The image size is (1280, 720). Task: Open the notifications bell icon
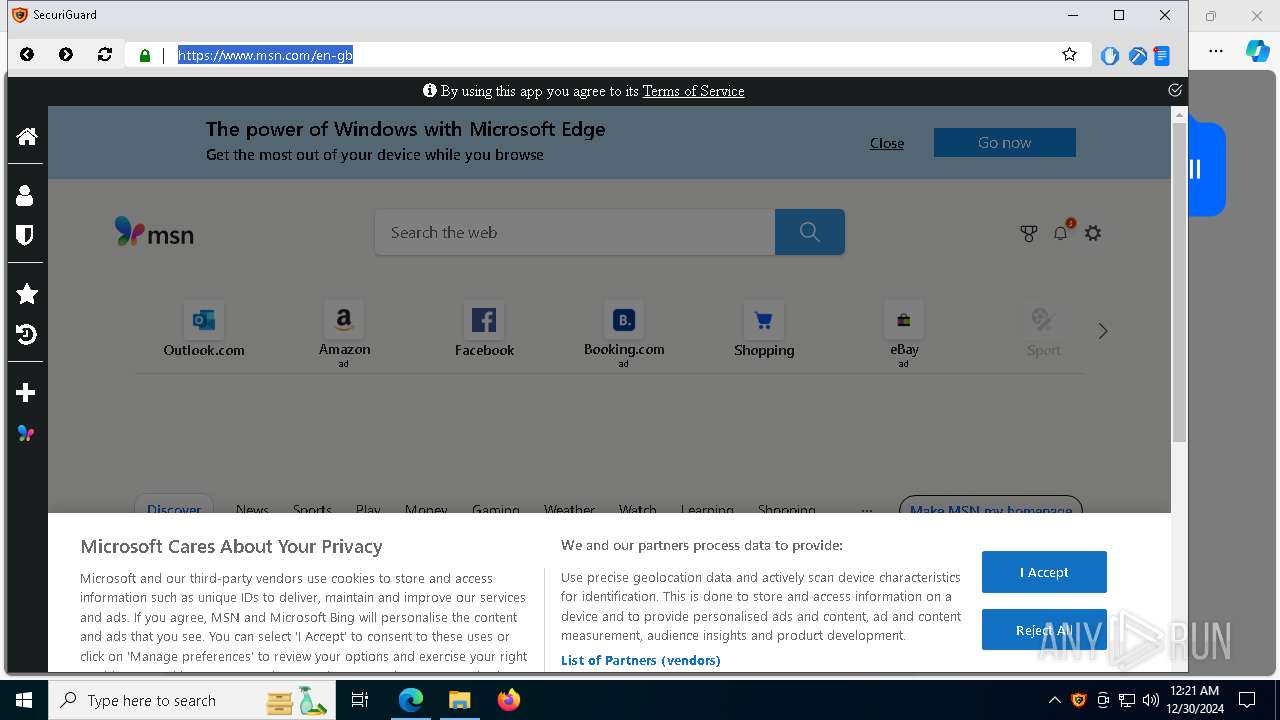[1061, 233]
